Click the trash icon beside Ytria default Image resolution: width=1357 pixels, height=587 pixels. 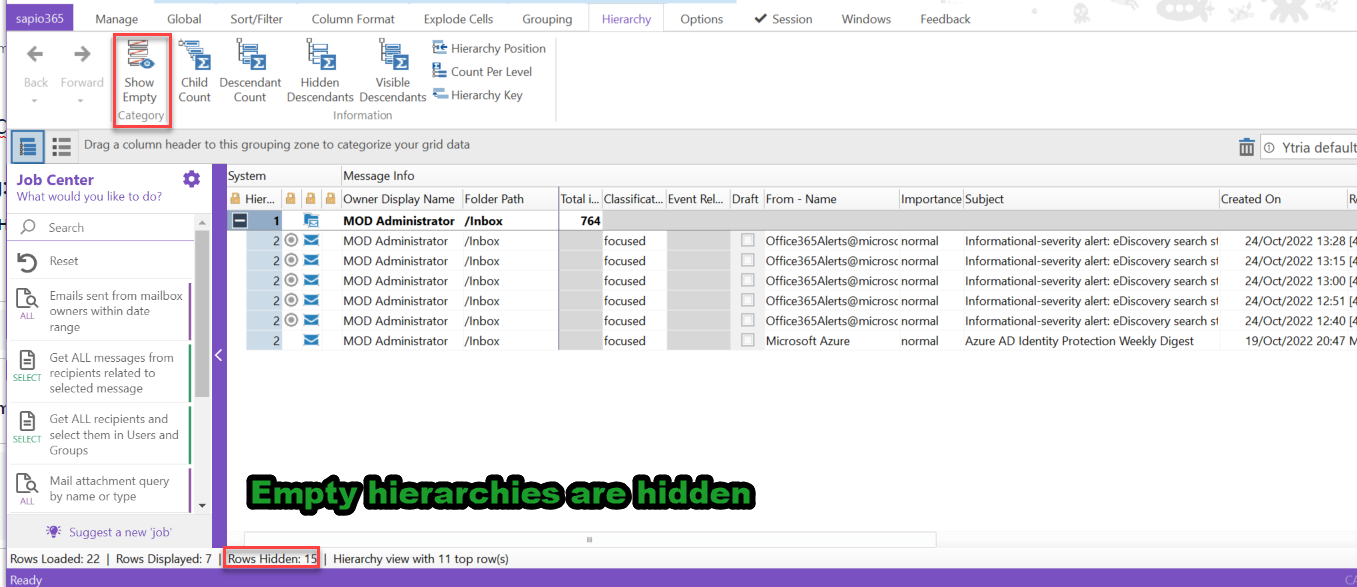coord(1246,148)
